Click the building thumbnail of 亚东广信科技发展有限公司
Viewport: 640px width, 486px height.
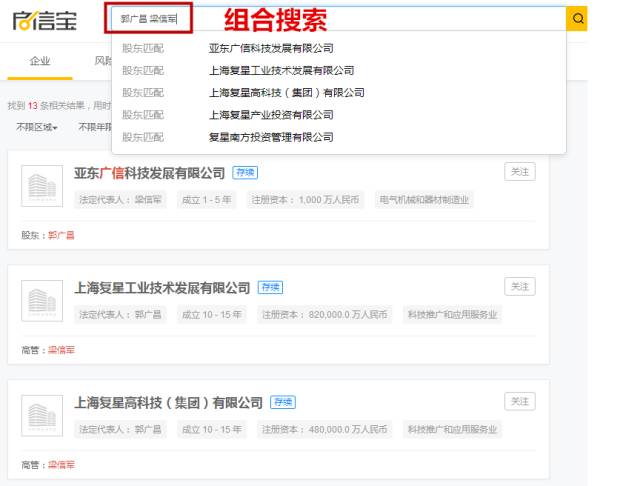coord(42,186)
